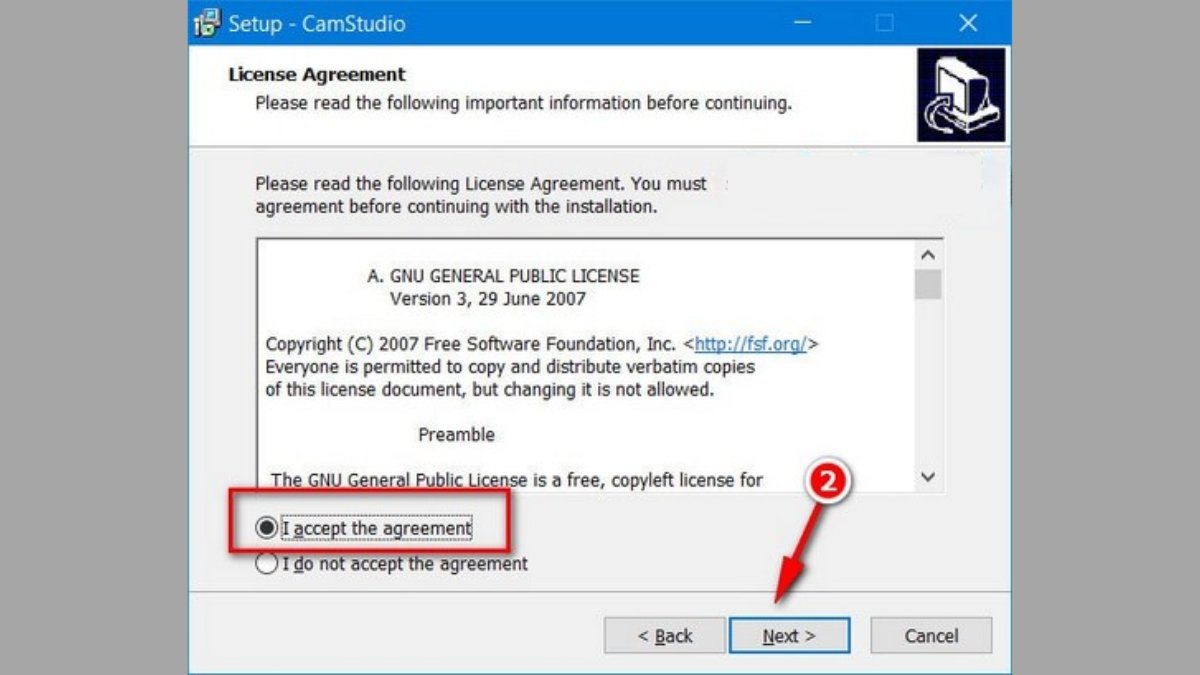Click the Preamble heading in license text
The height and width of the screenshot is (675, 1200).
(456, 434)
